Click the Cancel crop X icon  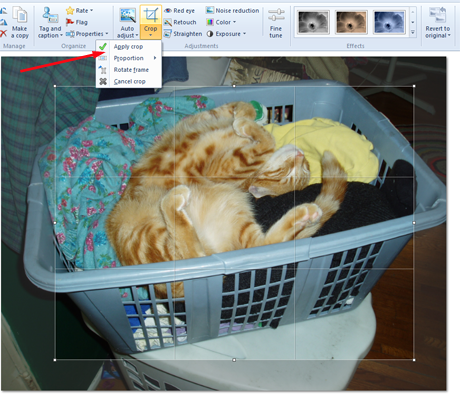pyautogui.click(x=103, y=81)
